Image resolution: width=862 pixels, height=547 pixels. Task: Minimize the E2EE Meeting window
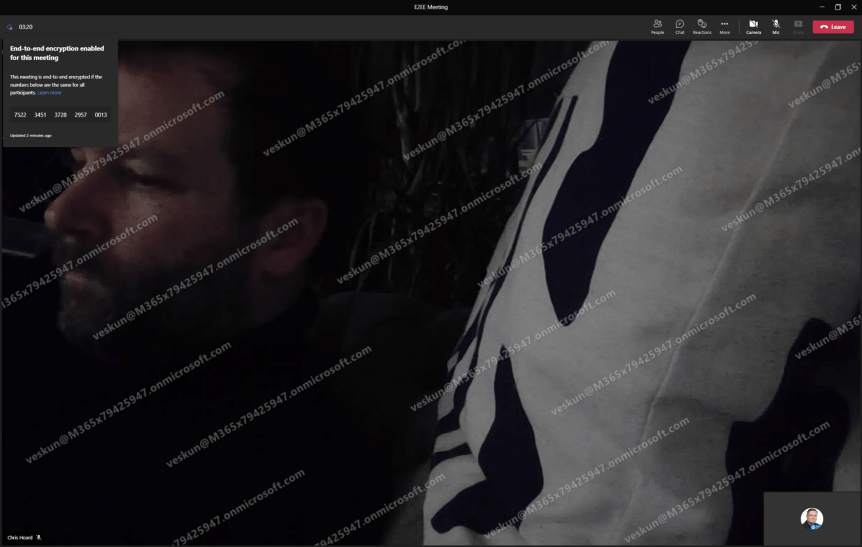[821, 7]
